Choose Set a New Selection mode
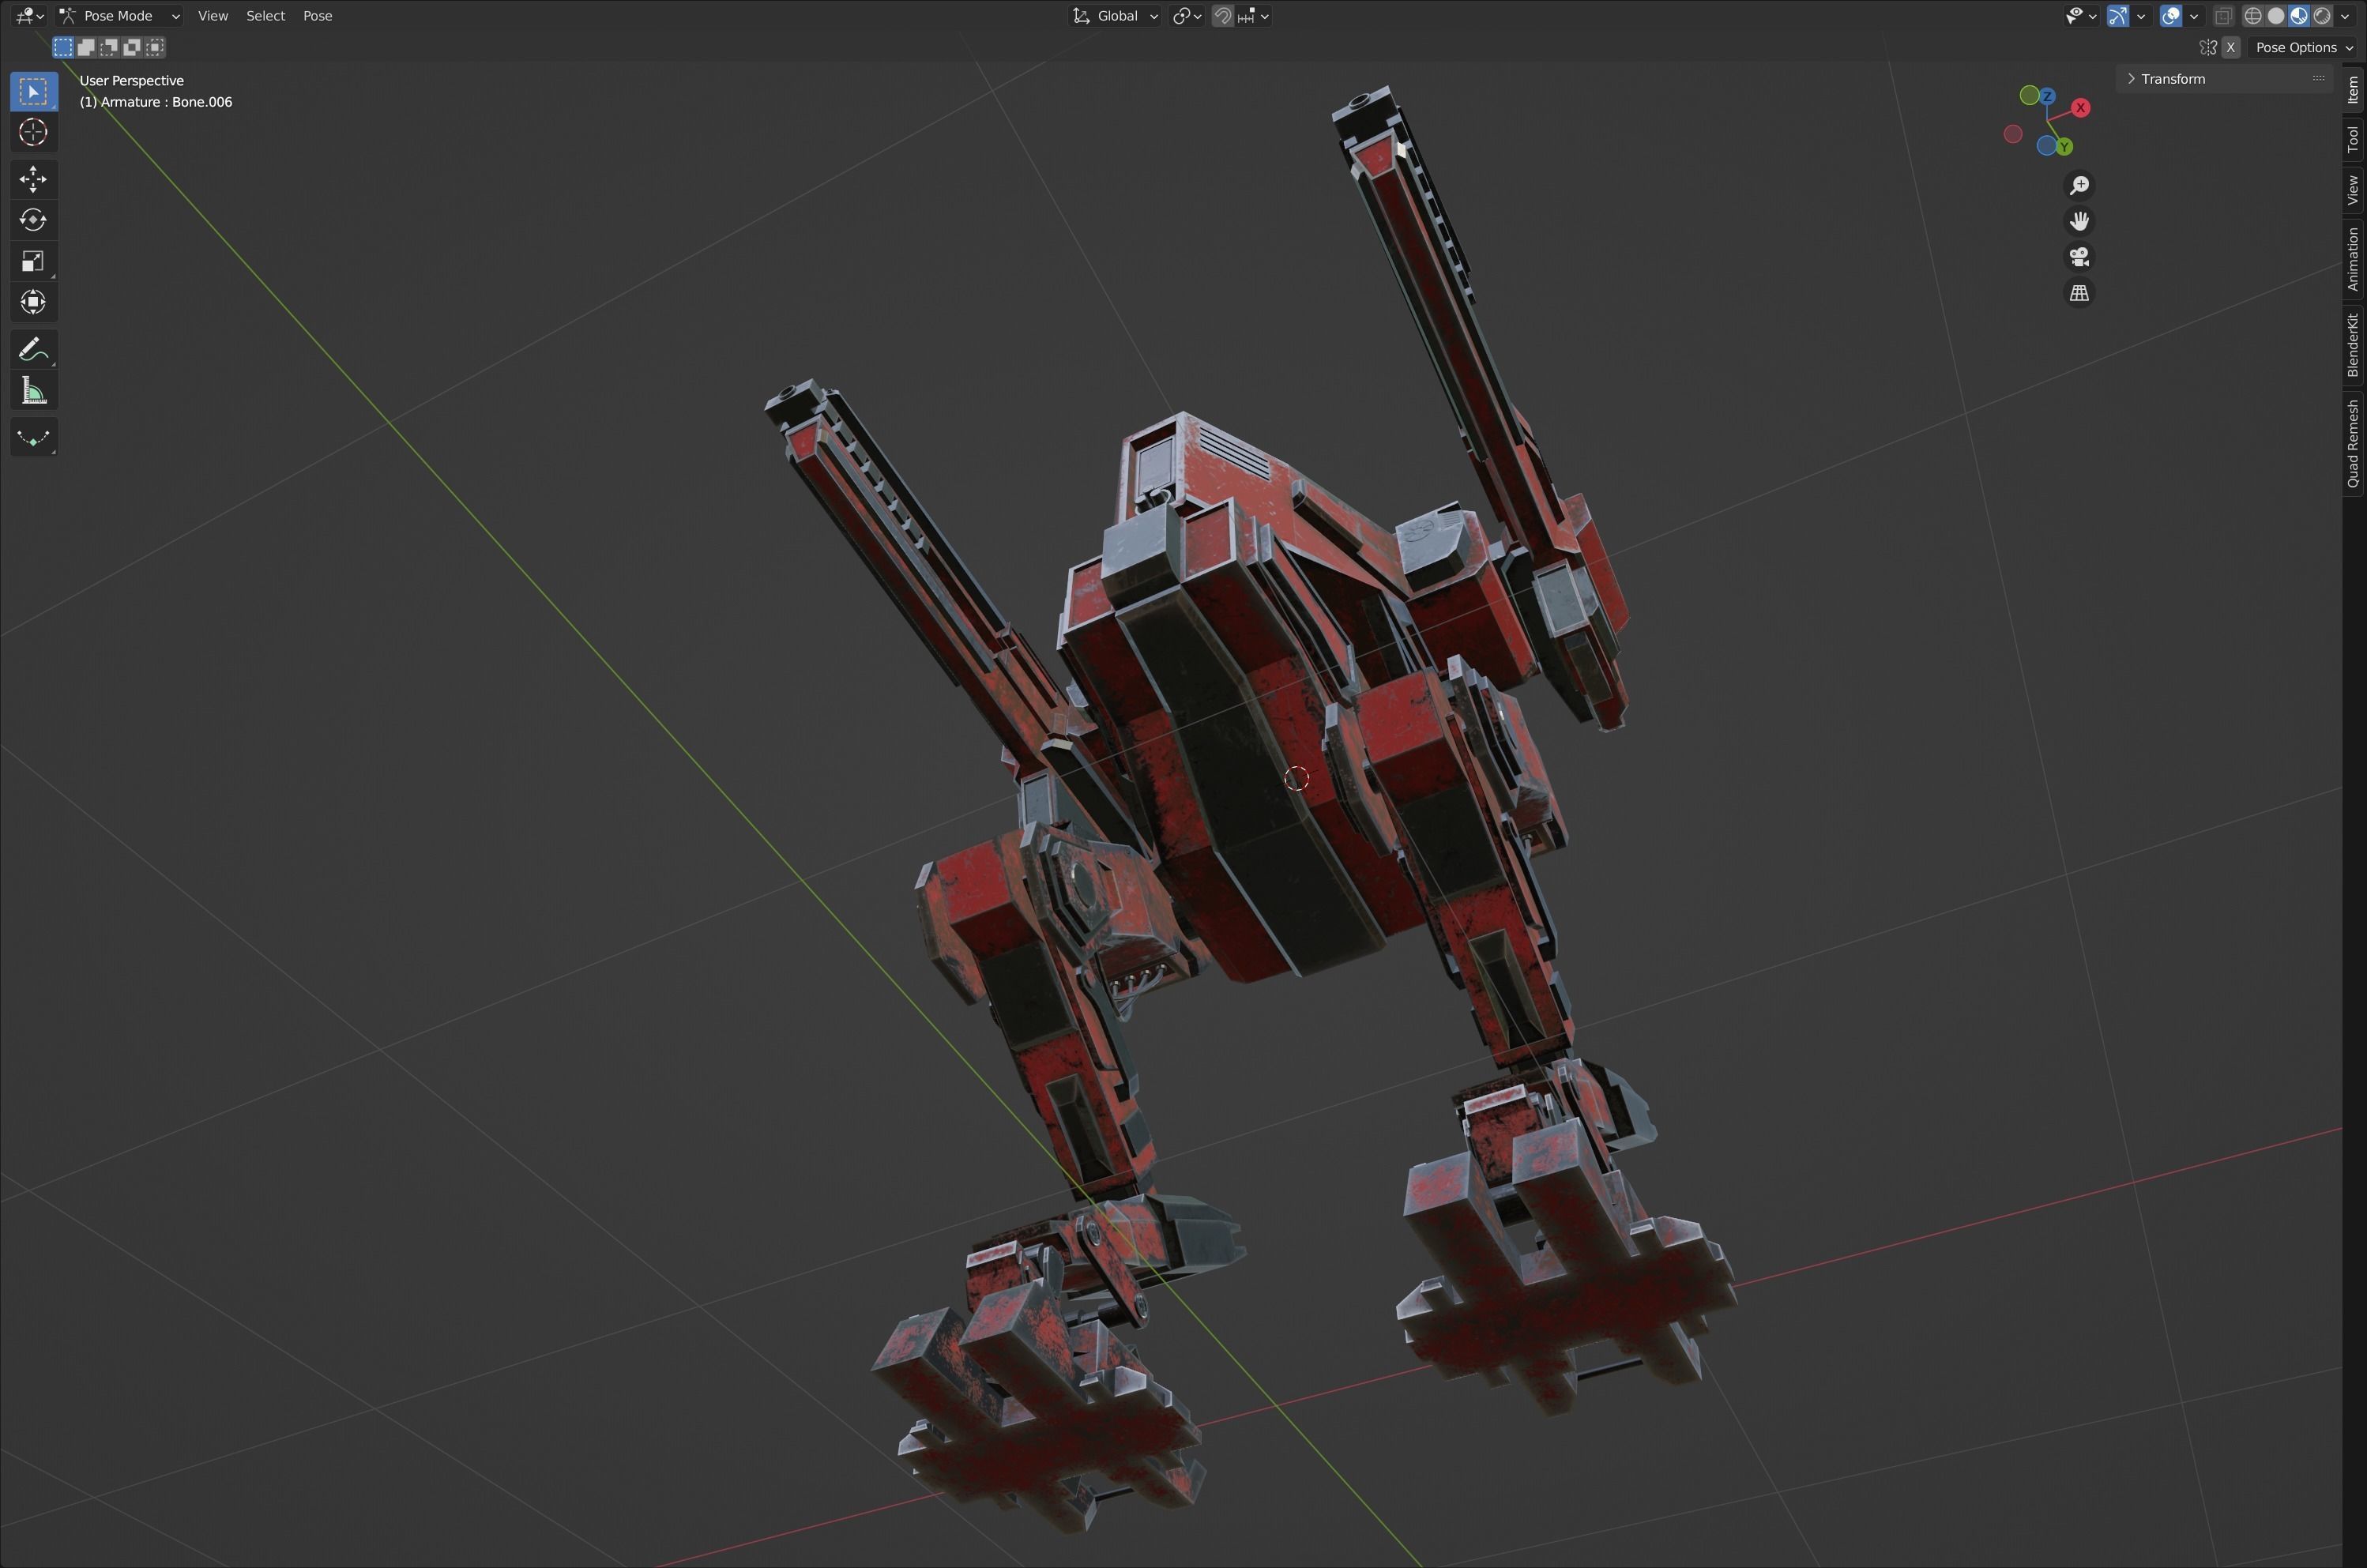Screen dimensions: 2367x1568 (x=63, y=47)
